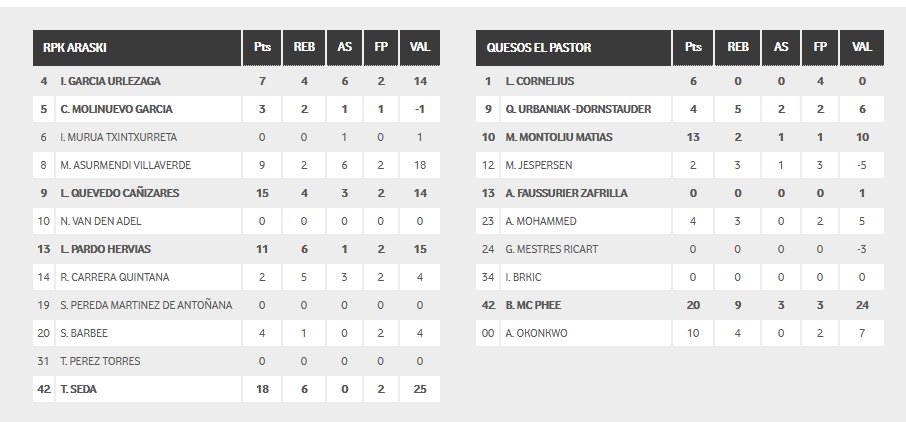
Task: Click AS column header in RPK Araski table
Action: click(344, 47)
